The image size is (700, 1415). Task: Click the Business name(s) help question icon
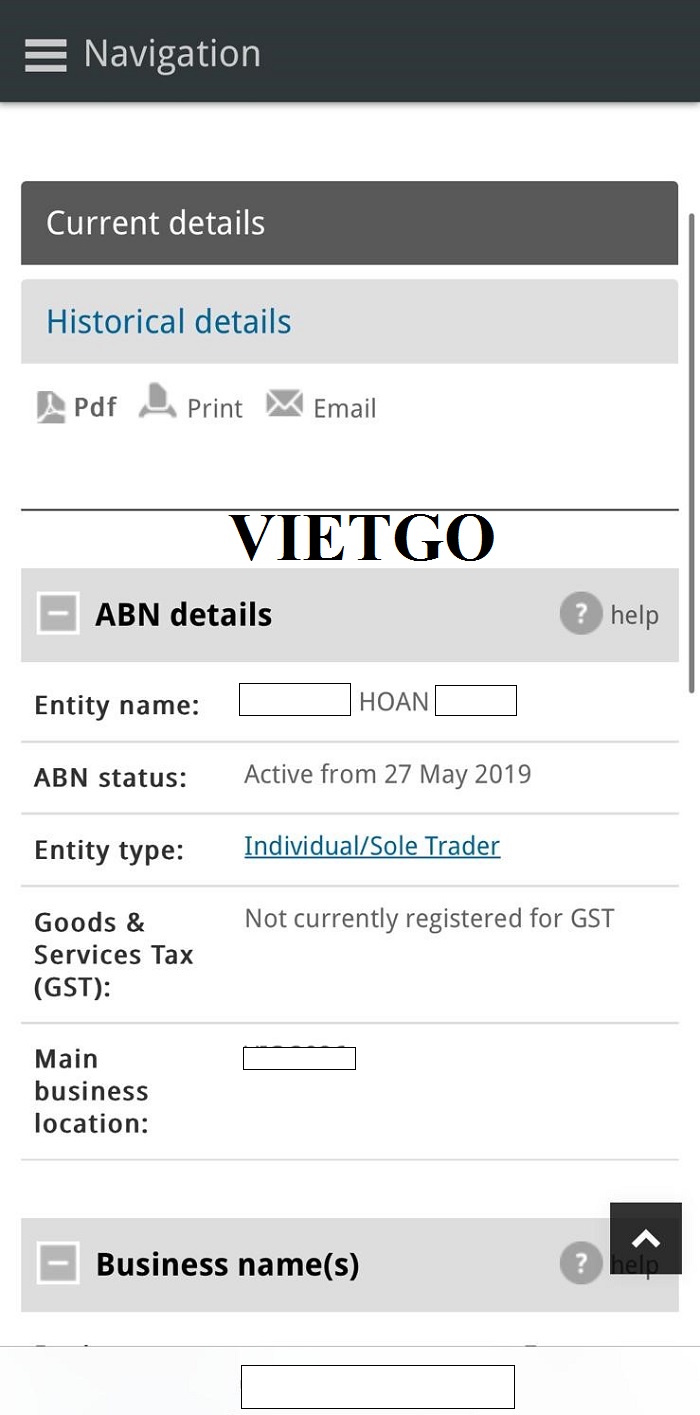(x=580, y=1264)
